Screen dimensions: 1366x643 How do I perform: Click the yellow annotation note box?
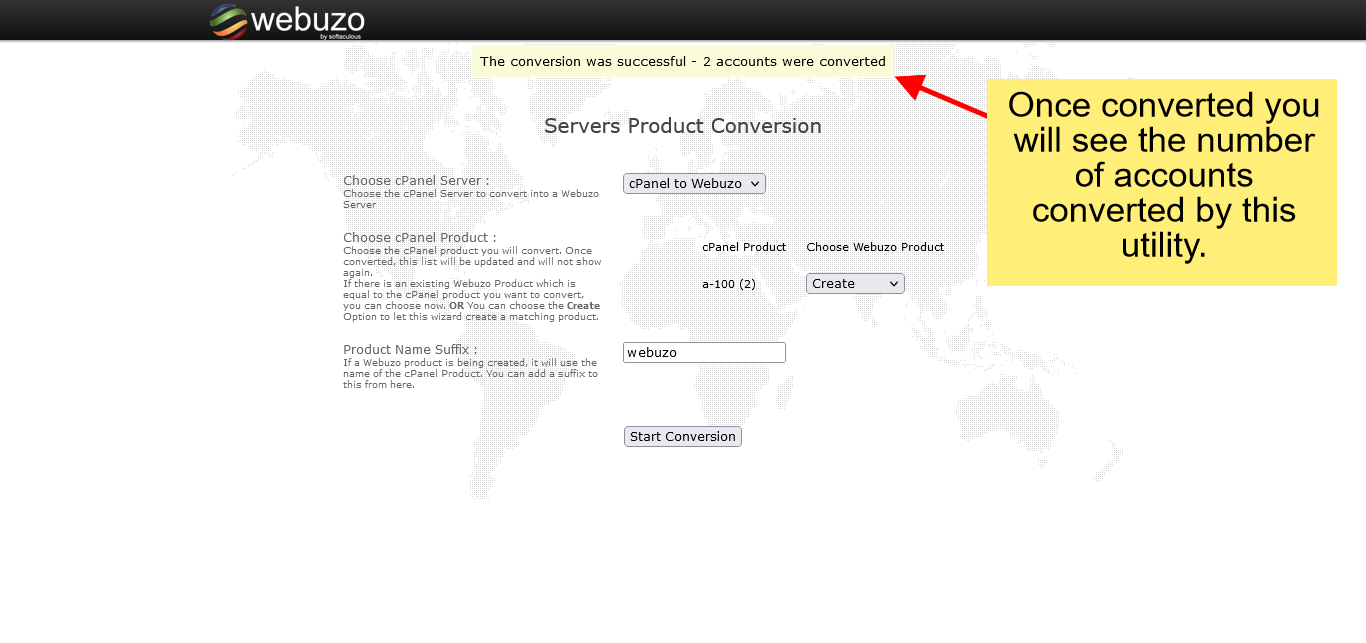[1161, 182]
